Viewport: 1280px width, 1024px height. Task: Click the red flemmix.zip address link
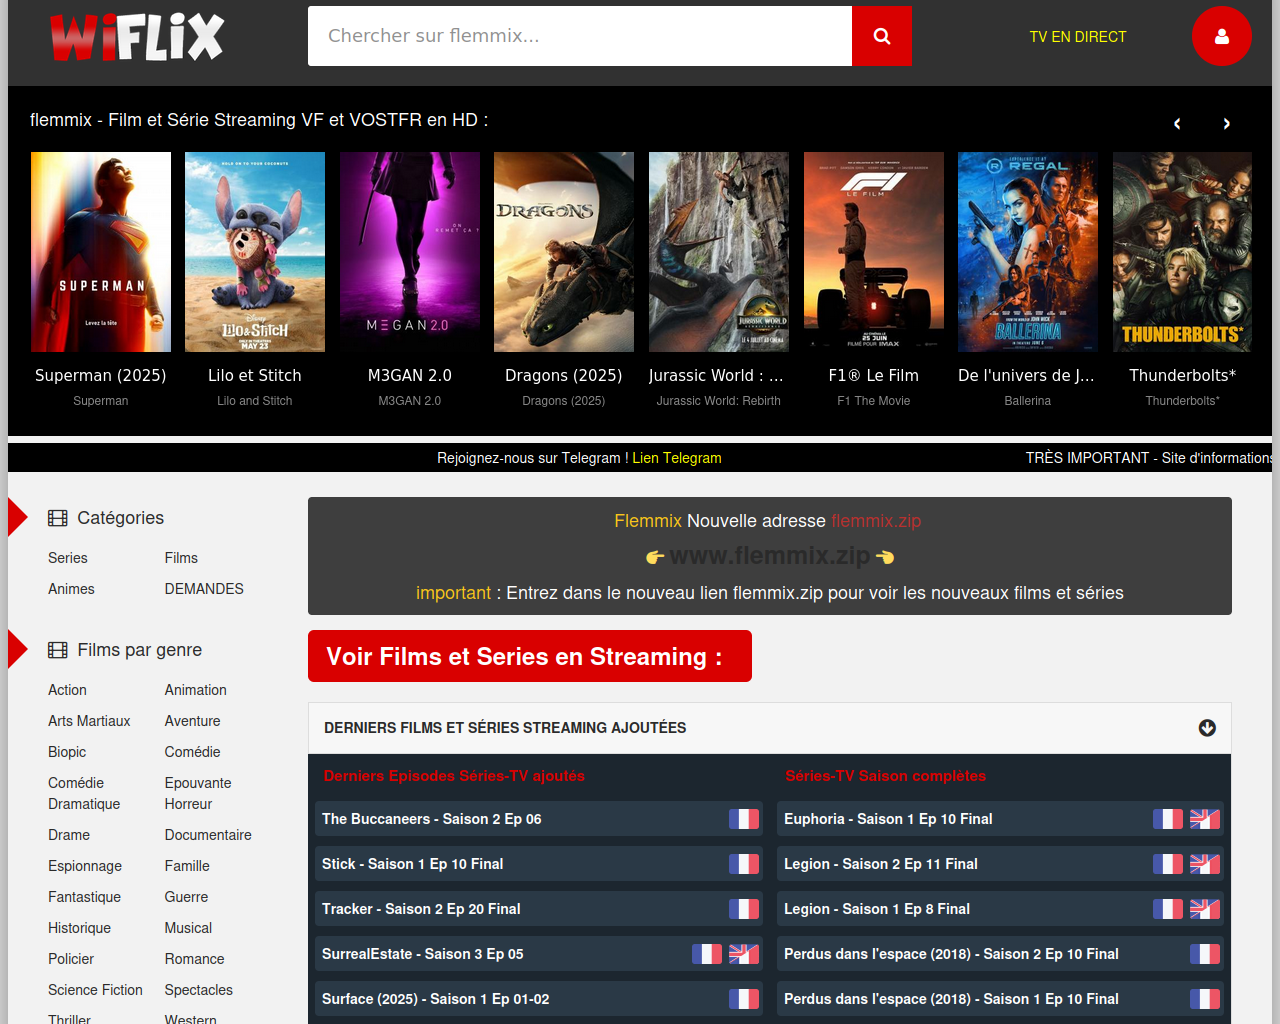pos(876,521)
